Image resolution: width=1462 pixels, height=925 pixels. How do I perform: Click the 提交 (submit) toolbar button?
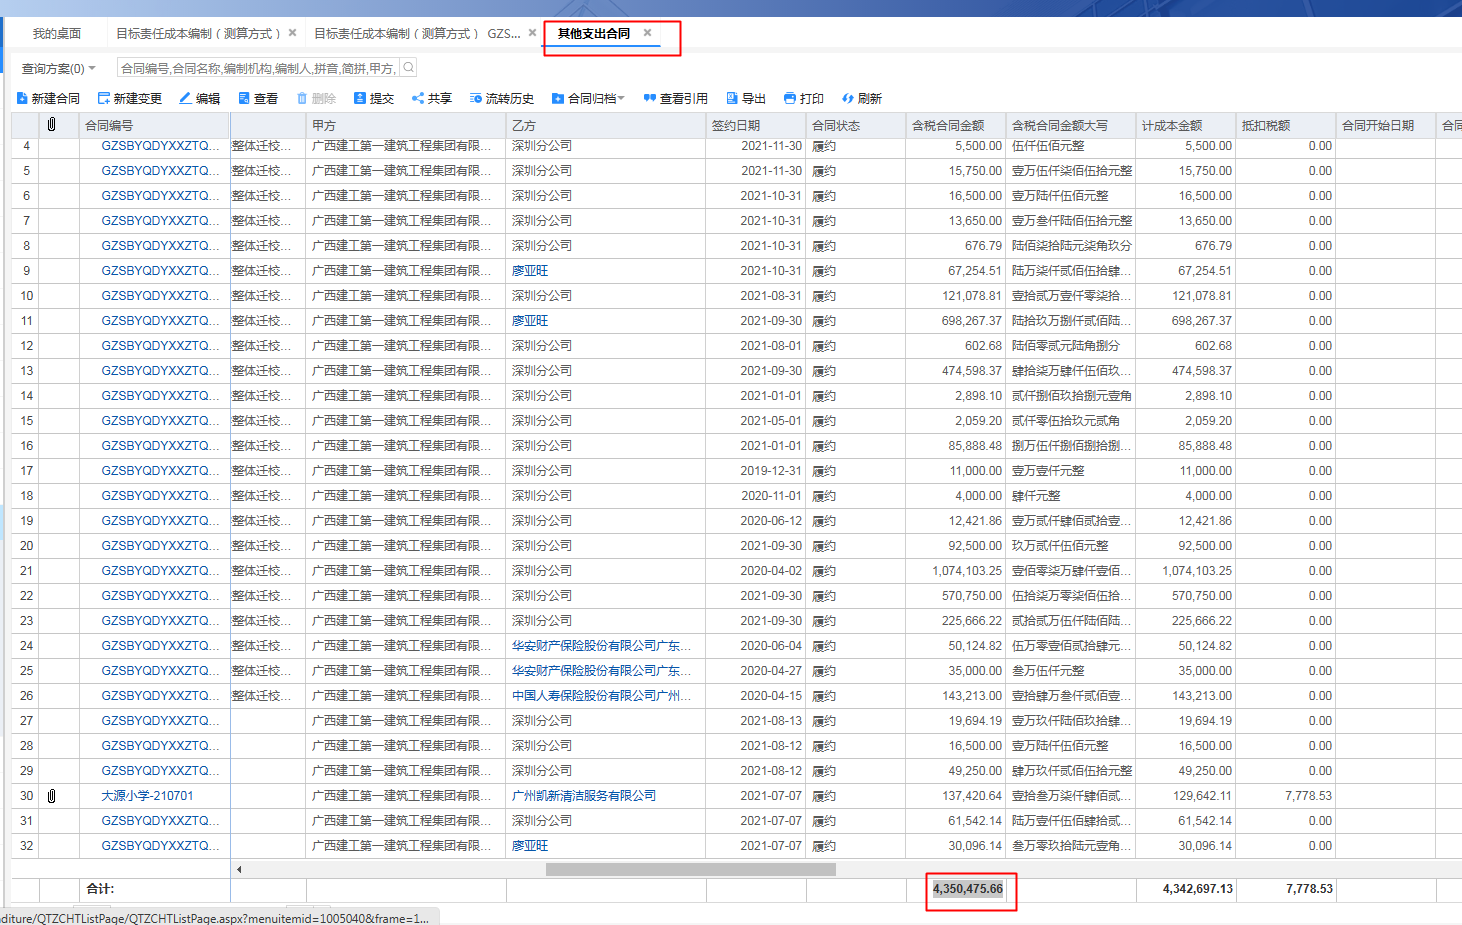click(374, 98)
